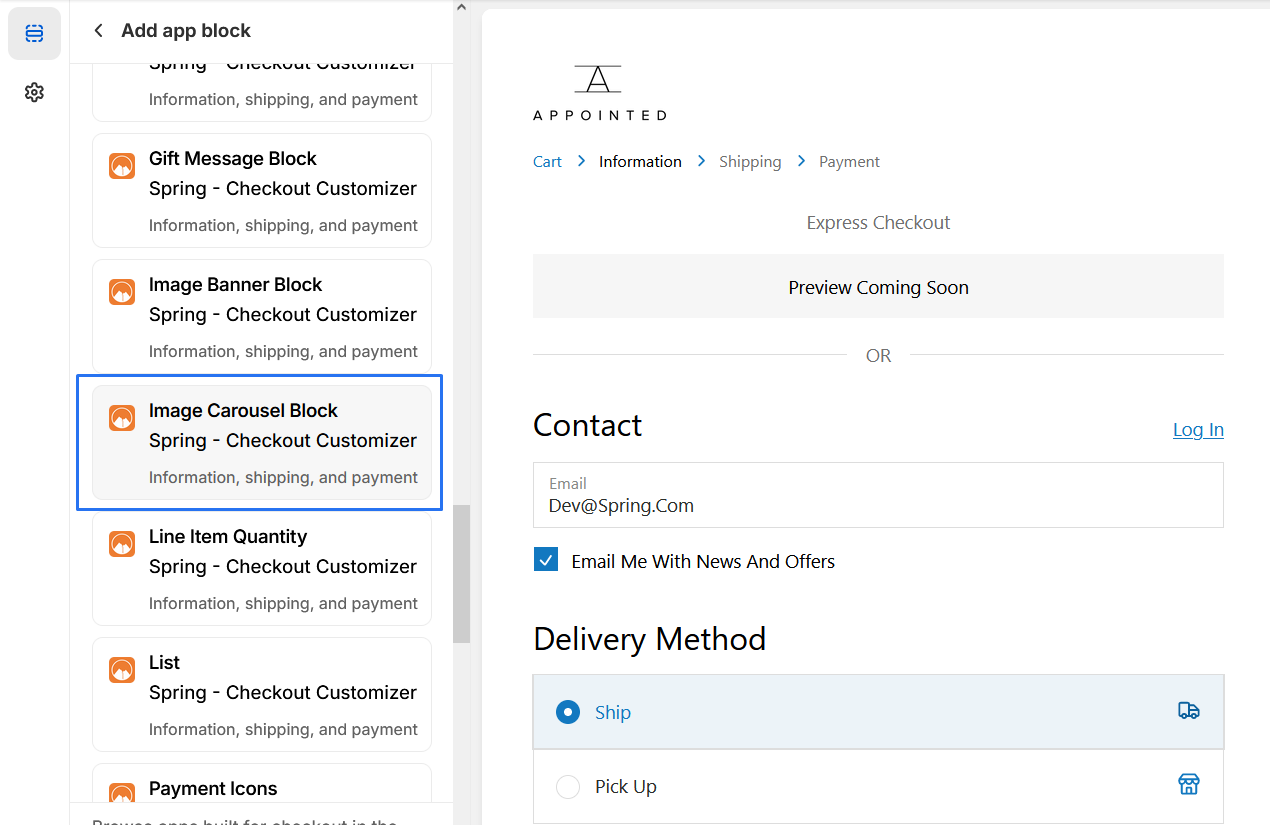Click the Line Item Quantity app icon

(x=122, y=544)
